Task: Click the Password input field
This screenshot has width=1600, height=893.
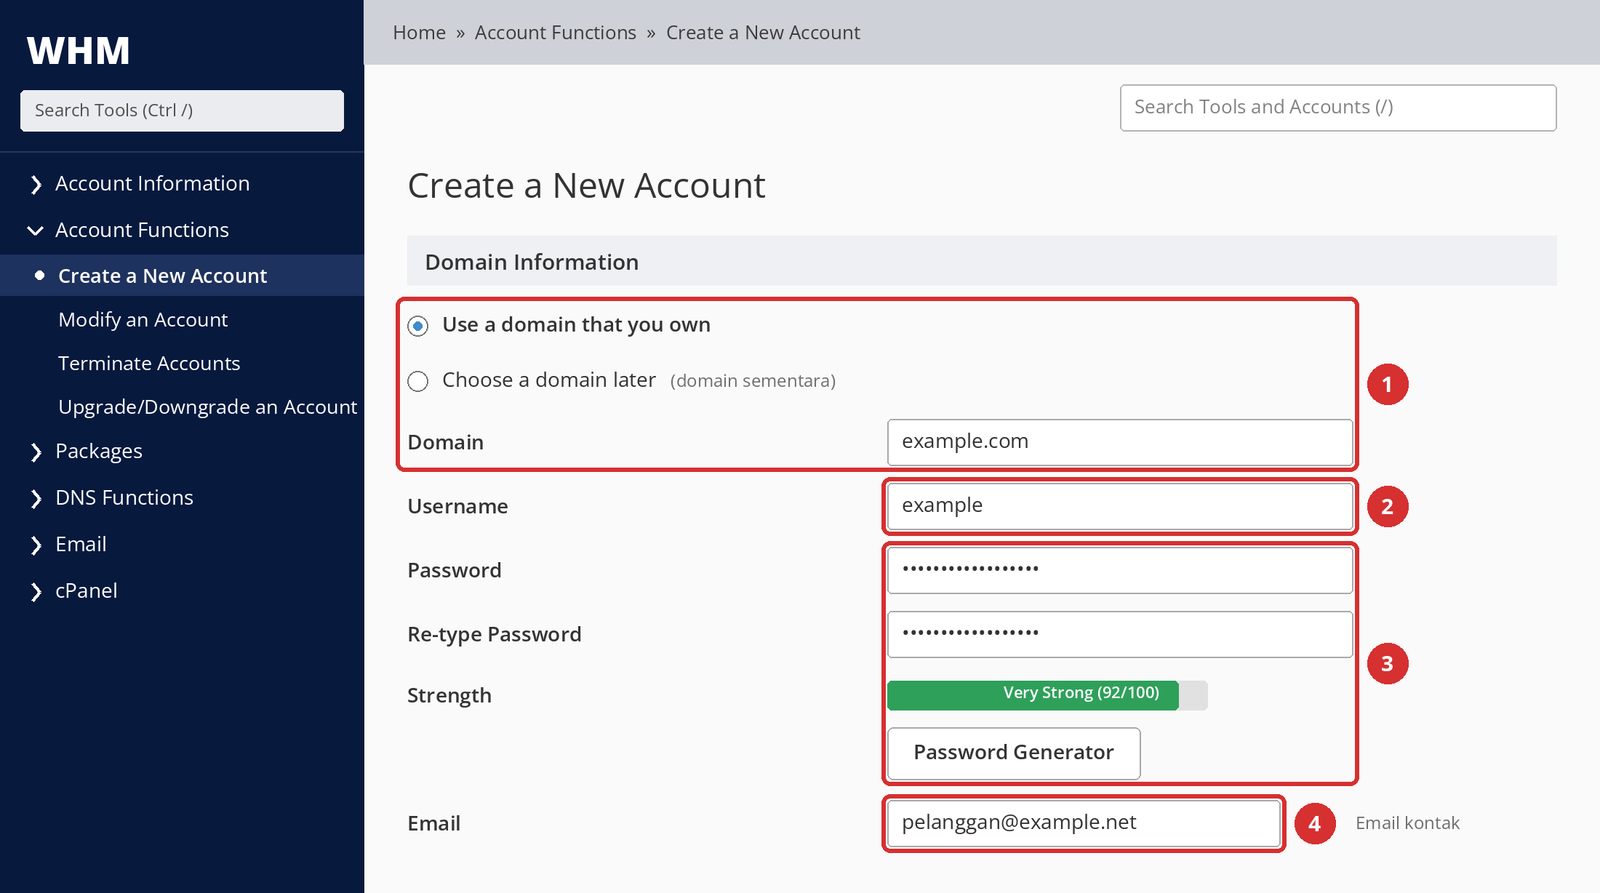Action: [x=1120, y=570]
